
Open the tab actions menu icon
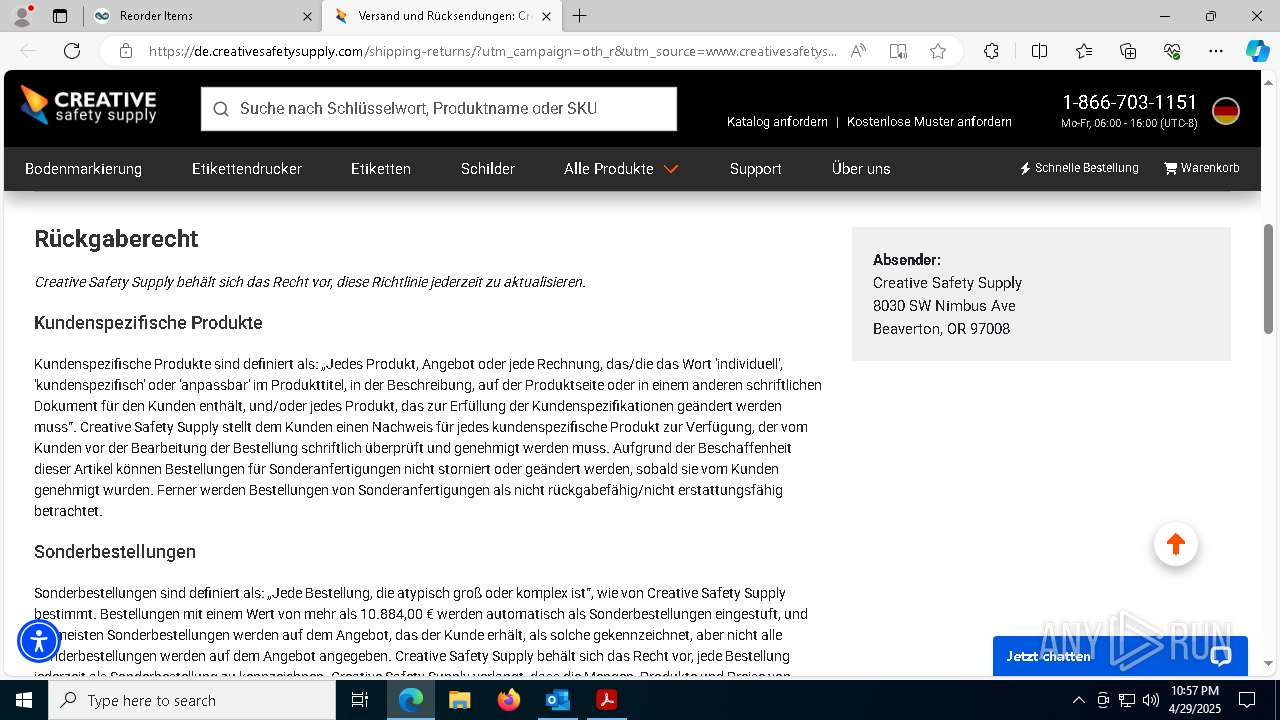[60, 16]
